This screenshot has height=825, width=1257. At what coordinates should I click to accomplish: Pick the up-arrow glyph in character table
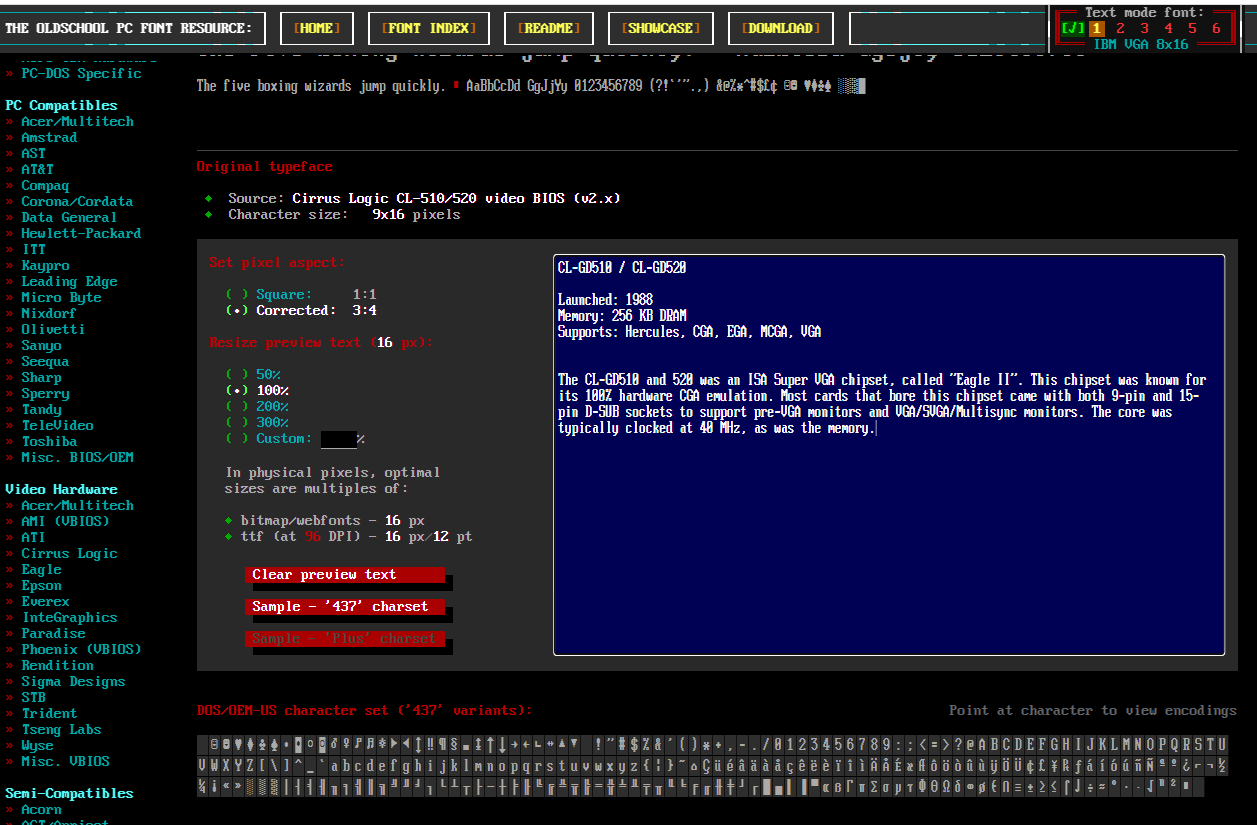488,745
